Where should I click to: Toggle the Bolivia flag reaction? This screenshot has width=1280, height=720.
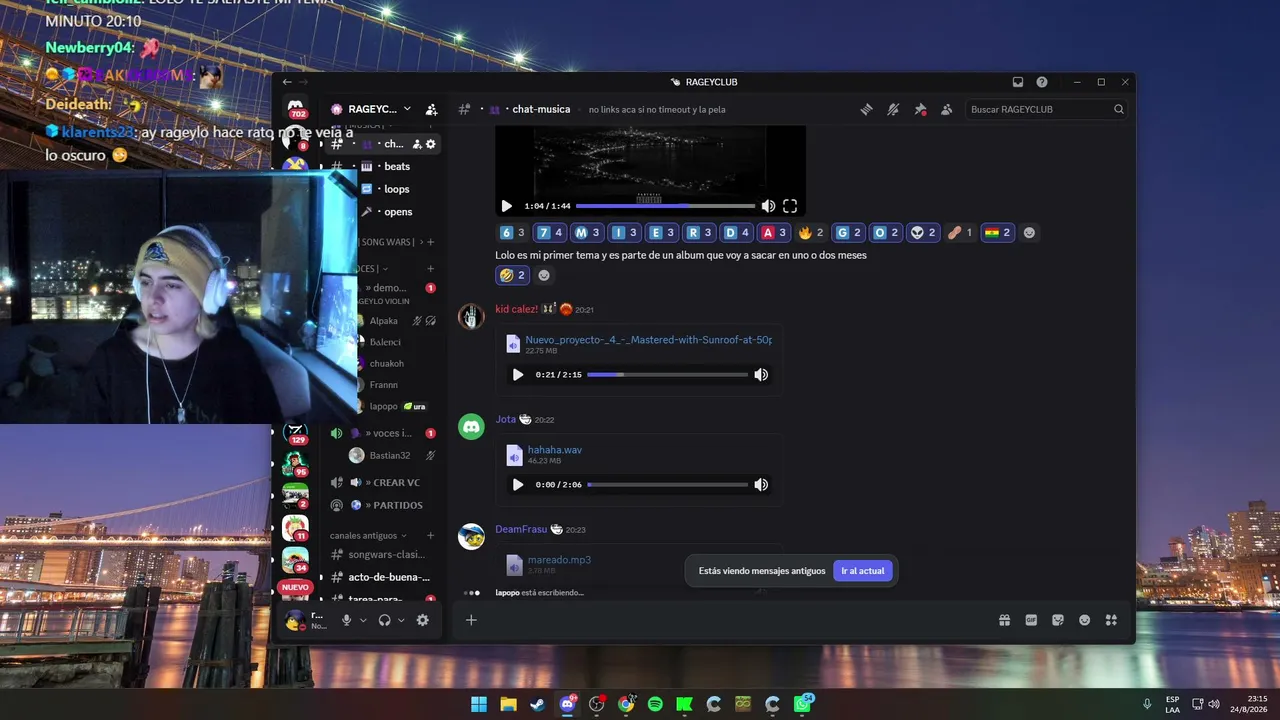(x=997, y=233)
